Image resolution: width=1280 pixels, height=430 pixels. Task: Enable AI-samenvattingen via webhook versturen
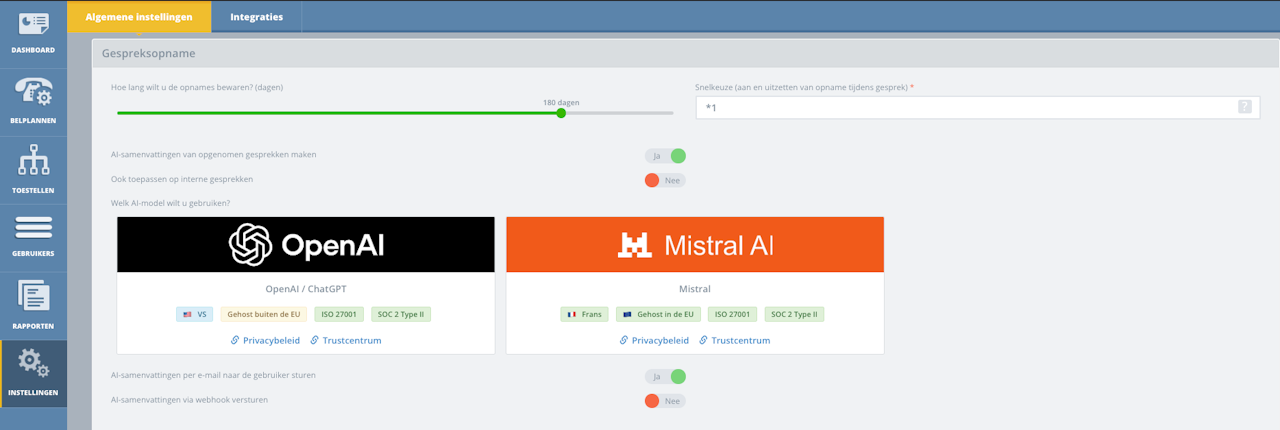click(x=665, y=401)
